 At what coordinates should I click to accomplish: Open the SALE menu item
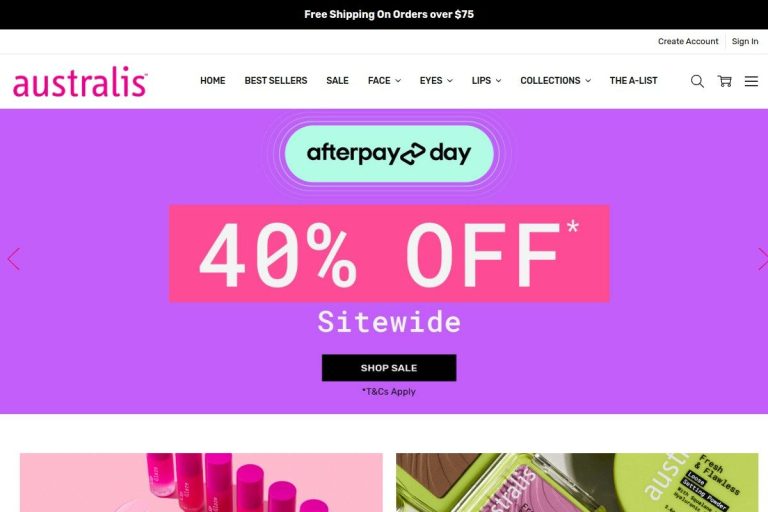coord(337,80)
